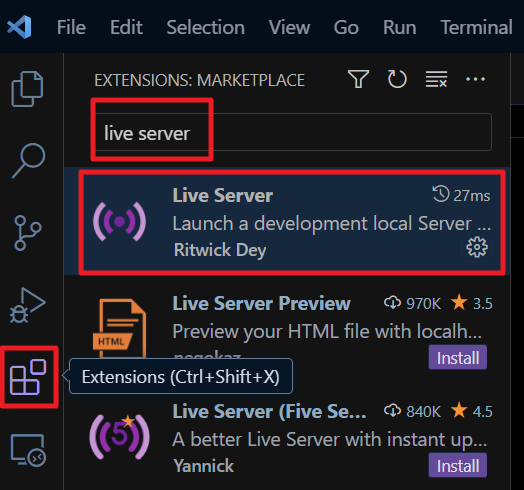Click the VS Code logo icon
The height and width of the screenshot is (490, 524).
point(19,27)
